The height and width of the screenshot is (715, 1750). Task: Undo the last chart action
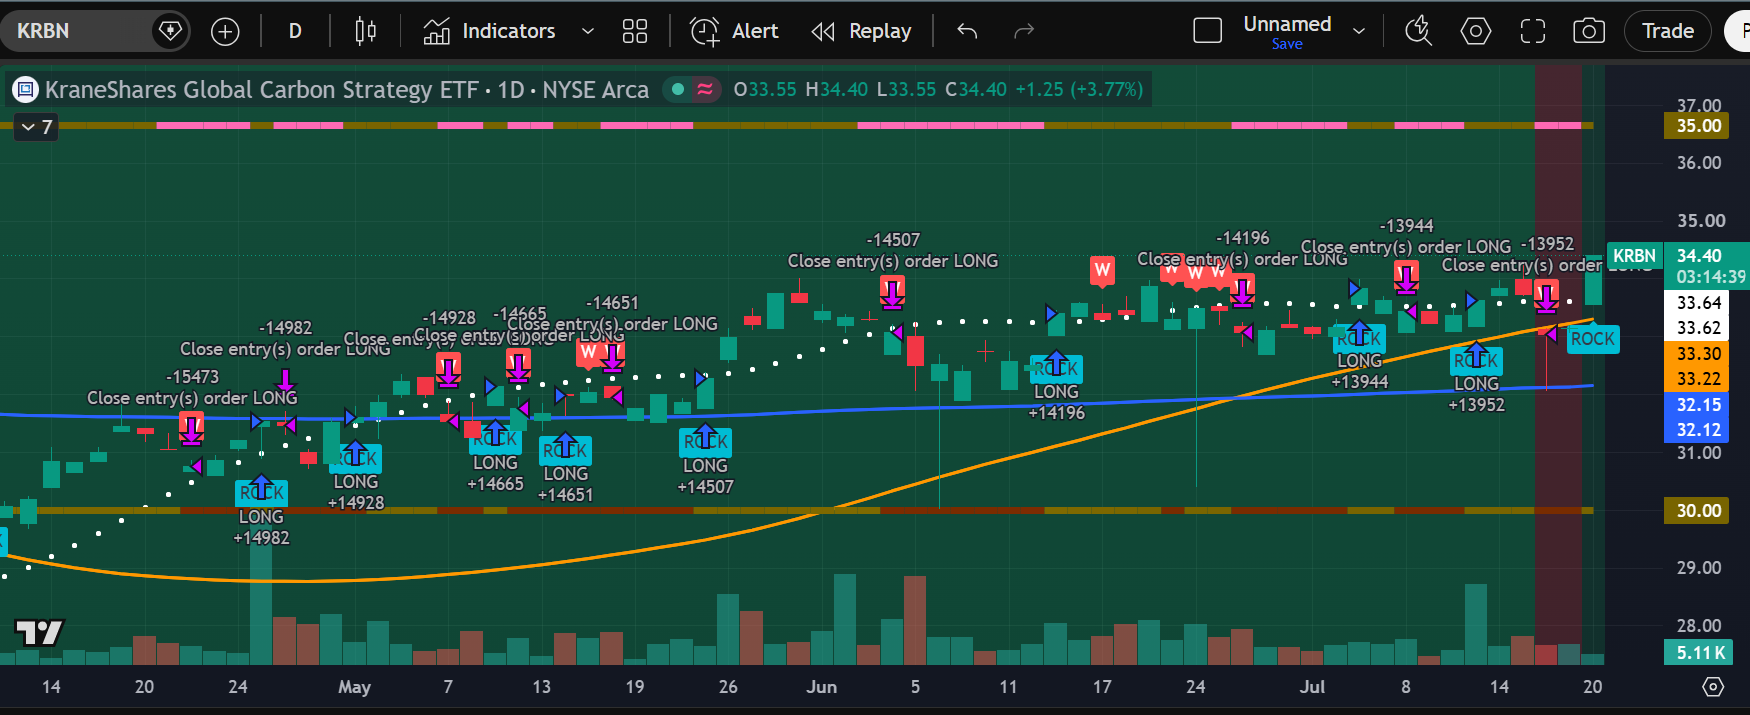[x=967, y=31]
